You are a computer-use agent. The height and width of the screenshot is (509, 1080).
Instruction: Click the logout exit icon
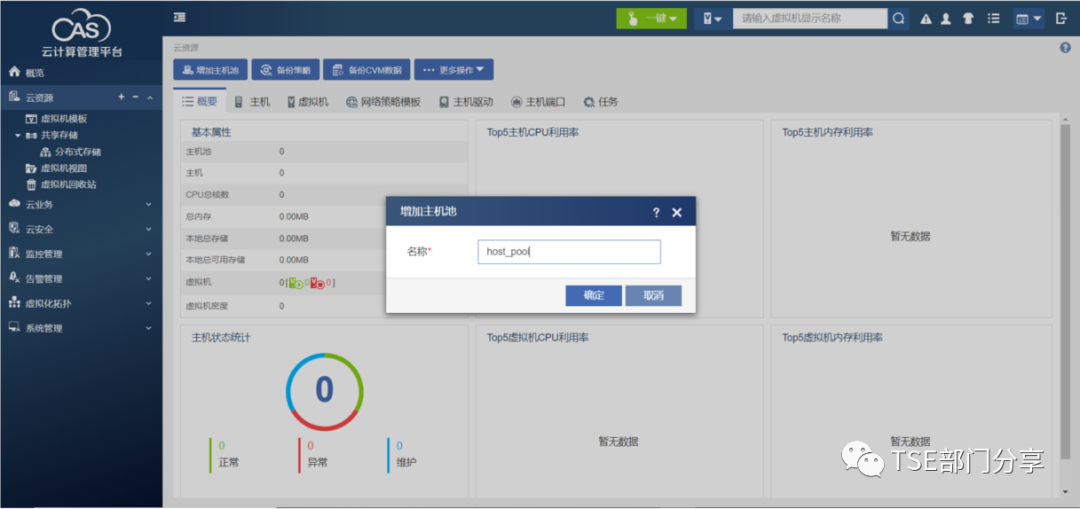coord(1061,19)
